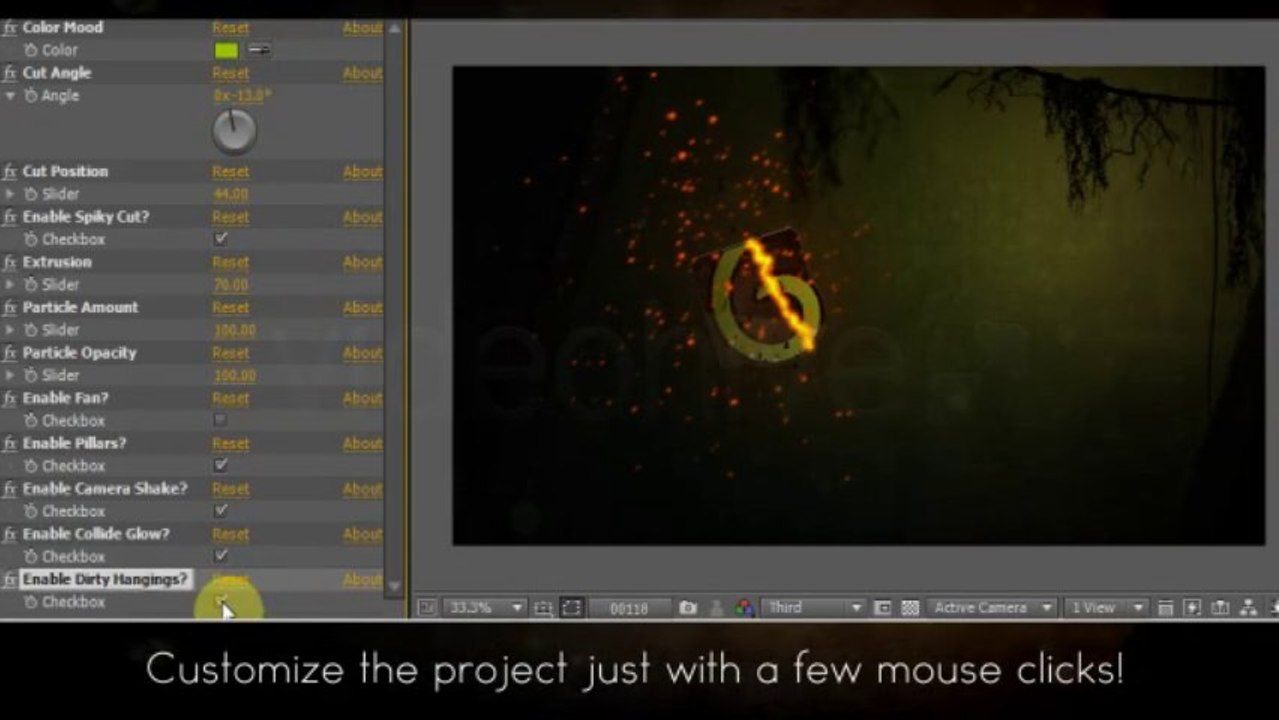Click the Cut Position value 44.00
This screenshot has width=1279, height=720.
pos(231,194)
